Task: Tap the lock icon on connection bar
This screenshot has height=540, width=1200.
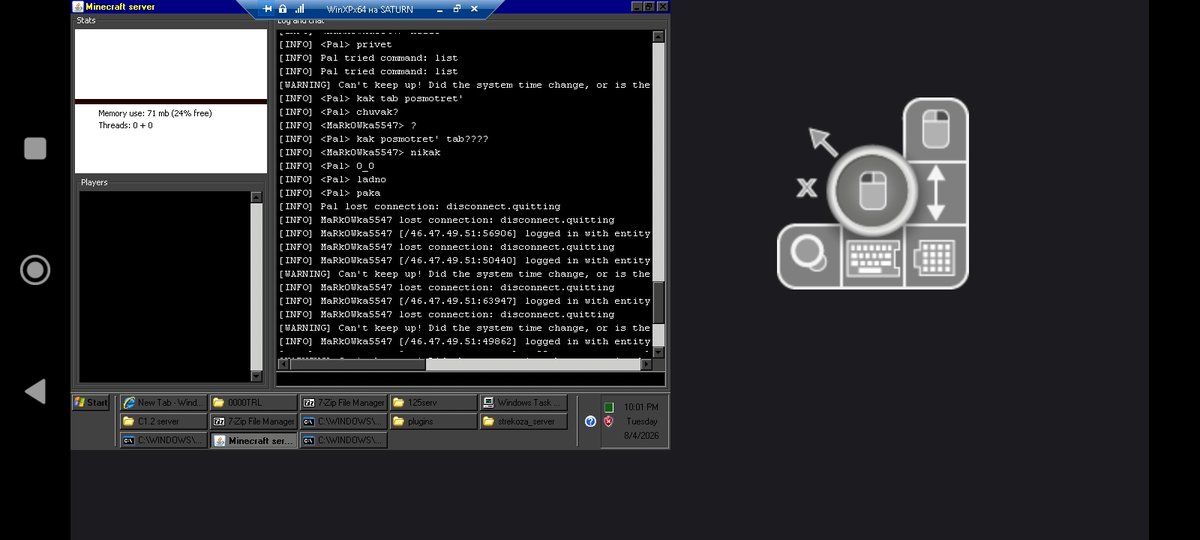Action: pos(283,8)
